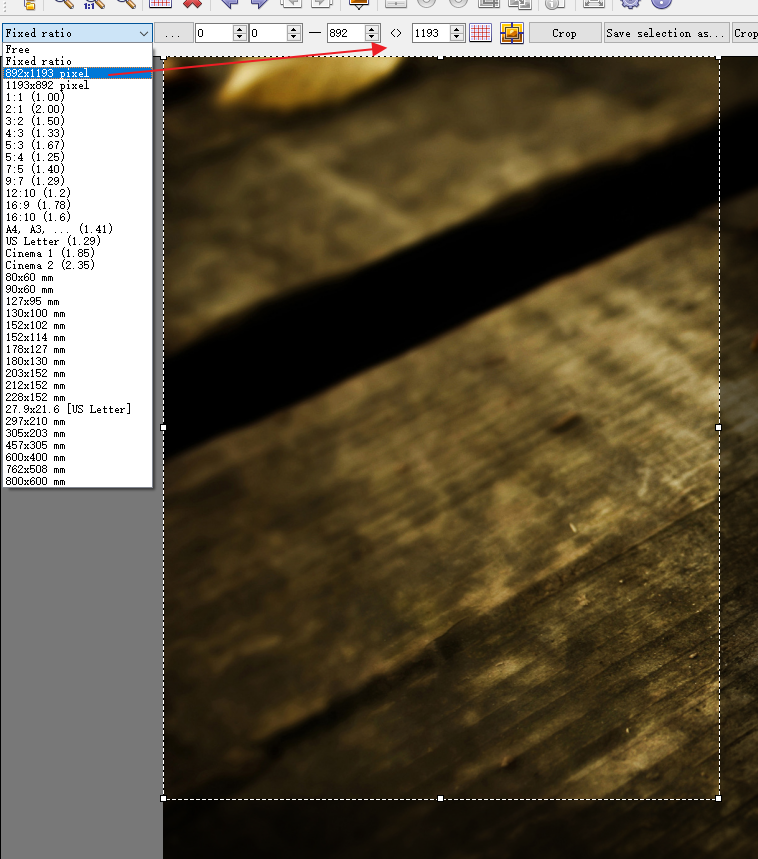The image size is (758, 859).
Task: Choose the '600x400 mm' size
Action: pos(77,458)
